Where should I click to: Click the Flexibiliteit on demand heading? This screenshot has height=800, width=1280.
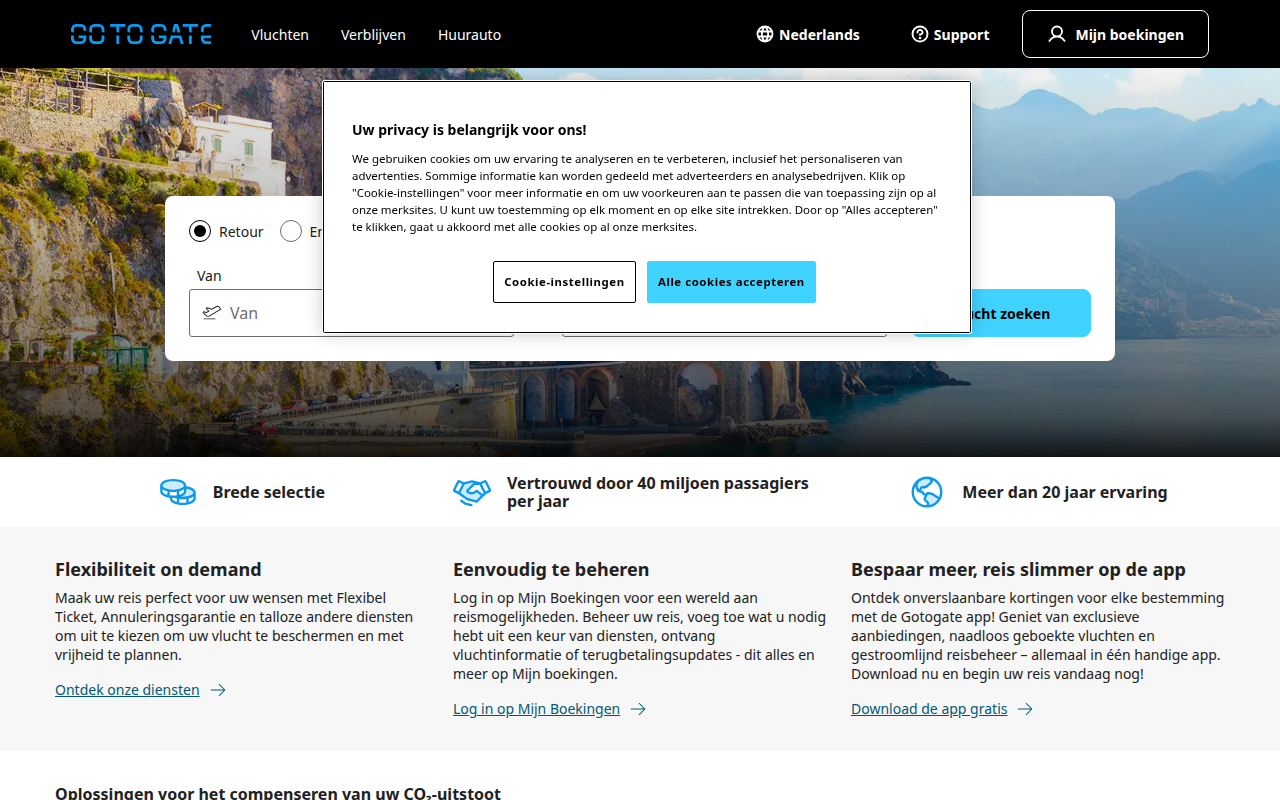click(158, 569)
